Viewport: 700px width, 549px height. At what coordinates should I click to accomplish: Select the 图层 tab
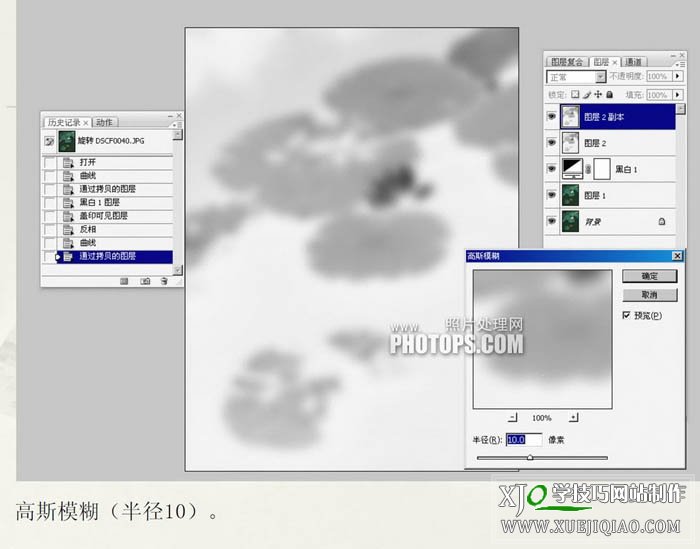point(601,62)
